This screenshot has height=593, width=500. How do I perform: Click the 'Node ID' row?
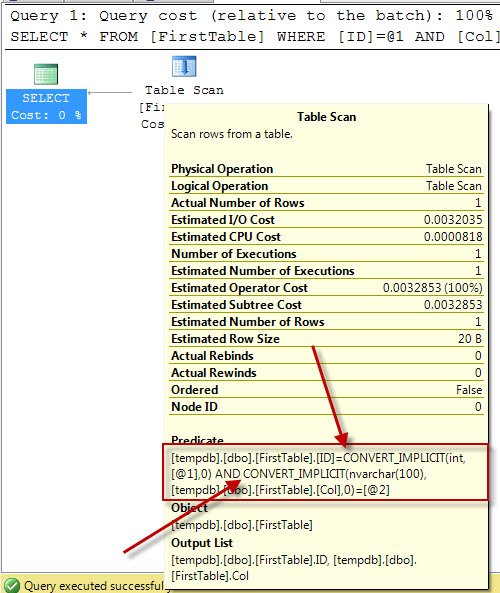(x=326, y=407)
